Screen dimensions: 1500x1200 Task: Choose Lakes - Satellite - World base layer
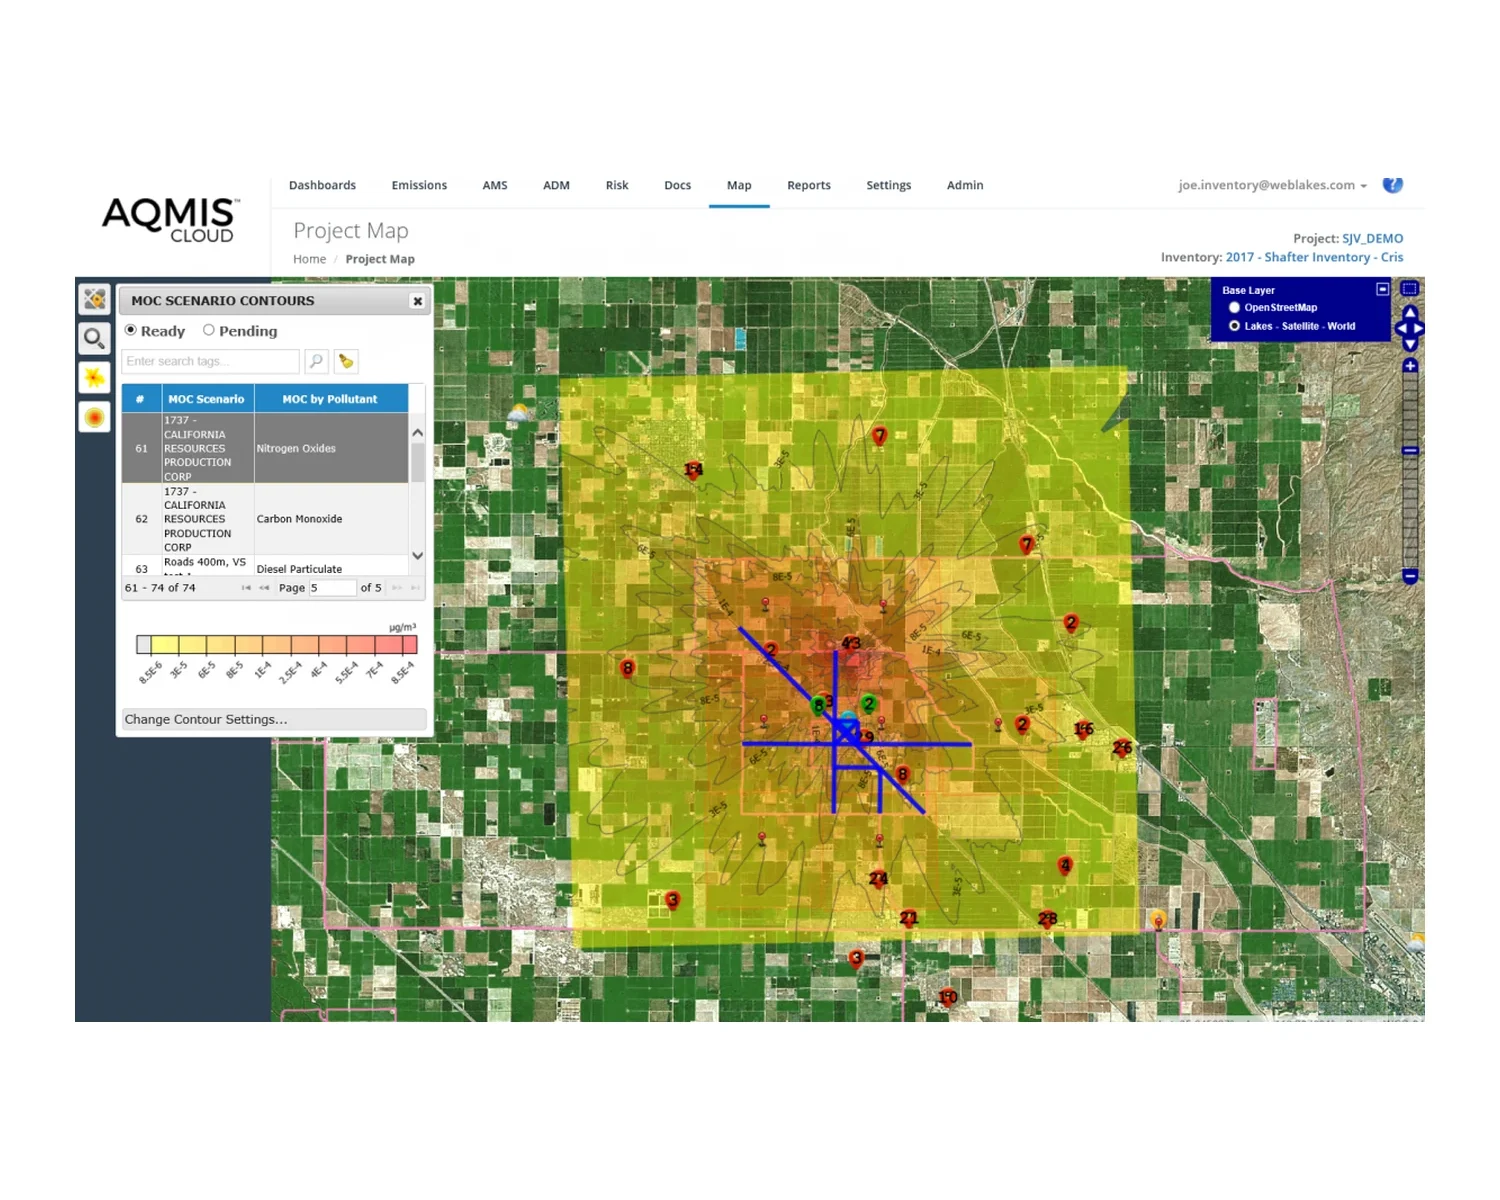coord(1234,326)
